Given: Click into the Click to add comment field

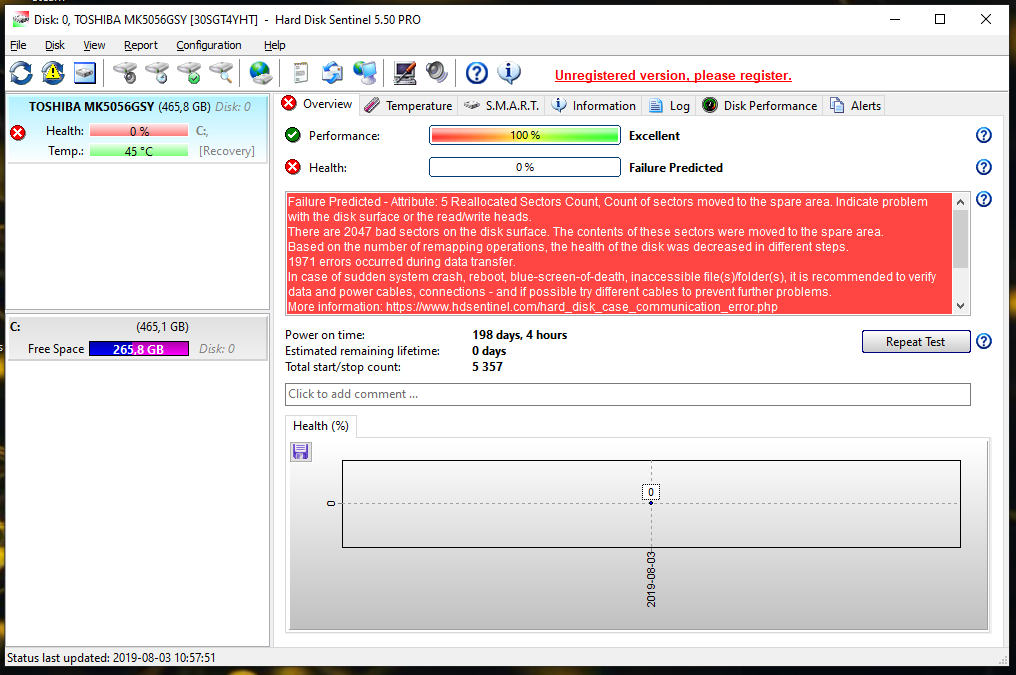Looking at the screenshot, I should pos(627,395).
